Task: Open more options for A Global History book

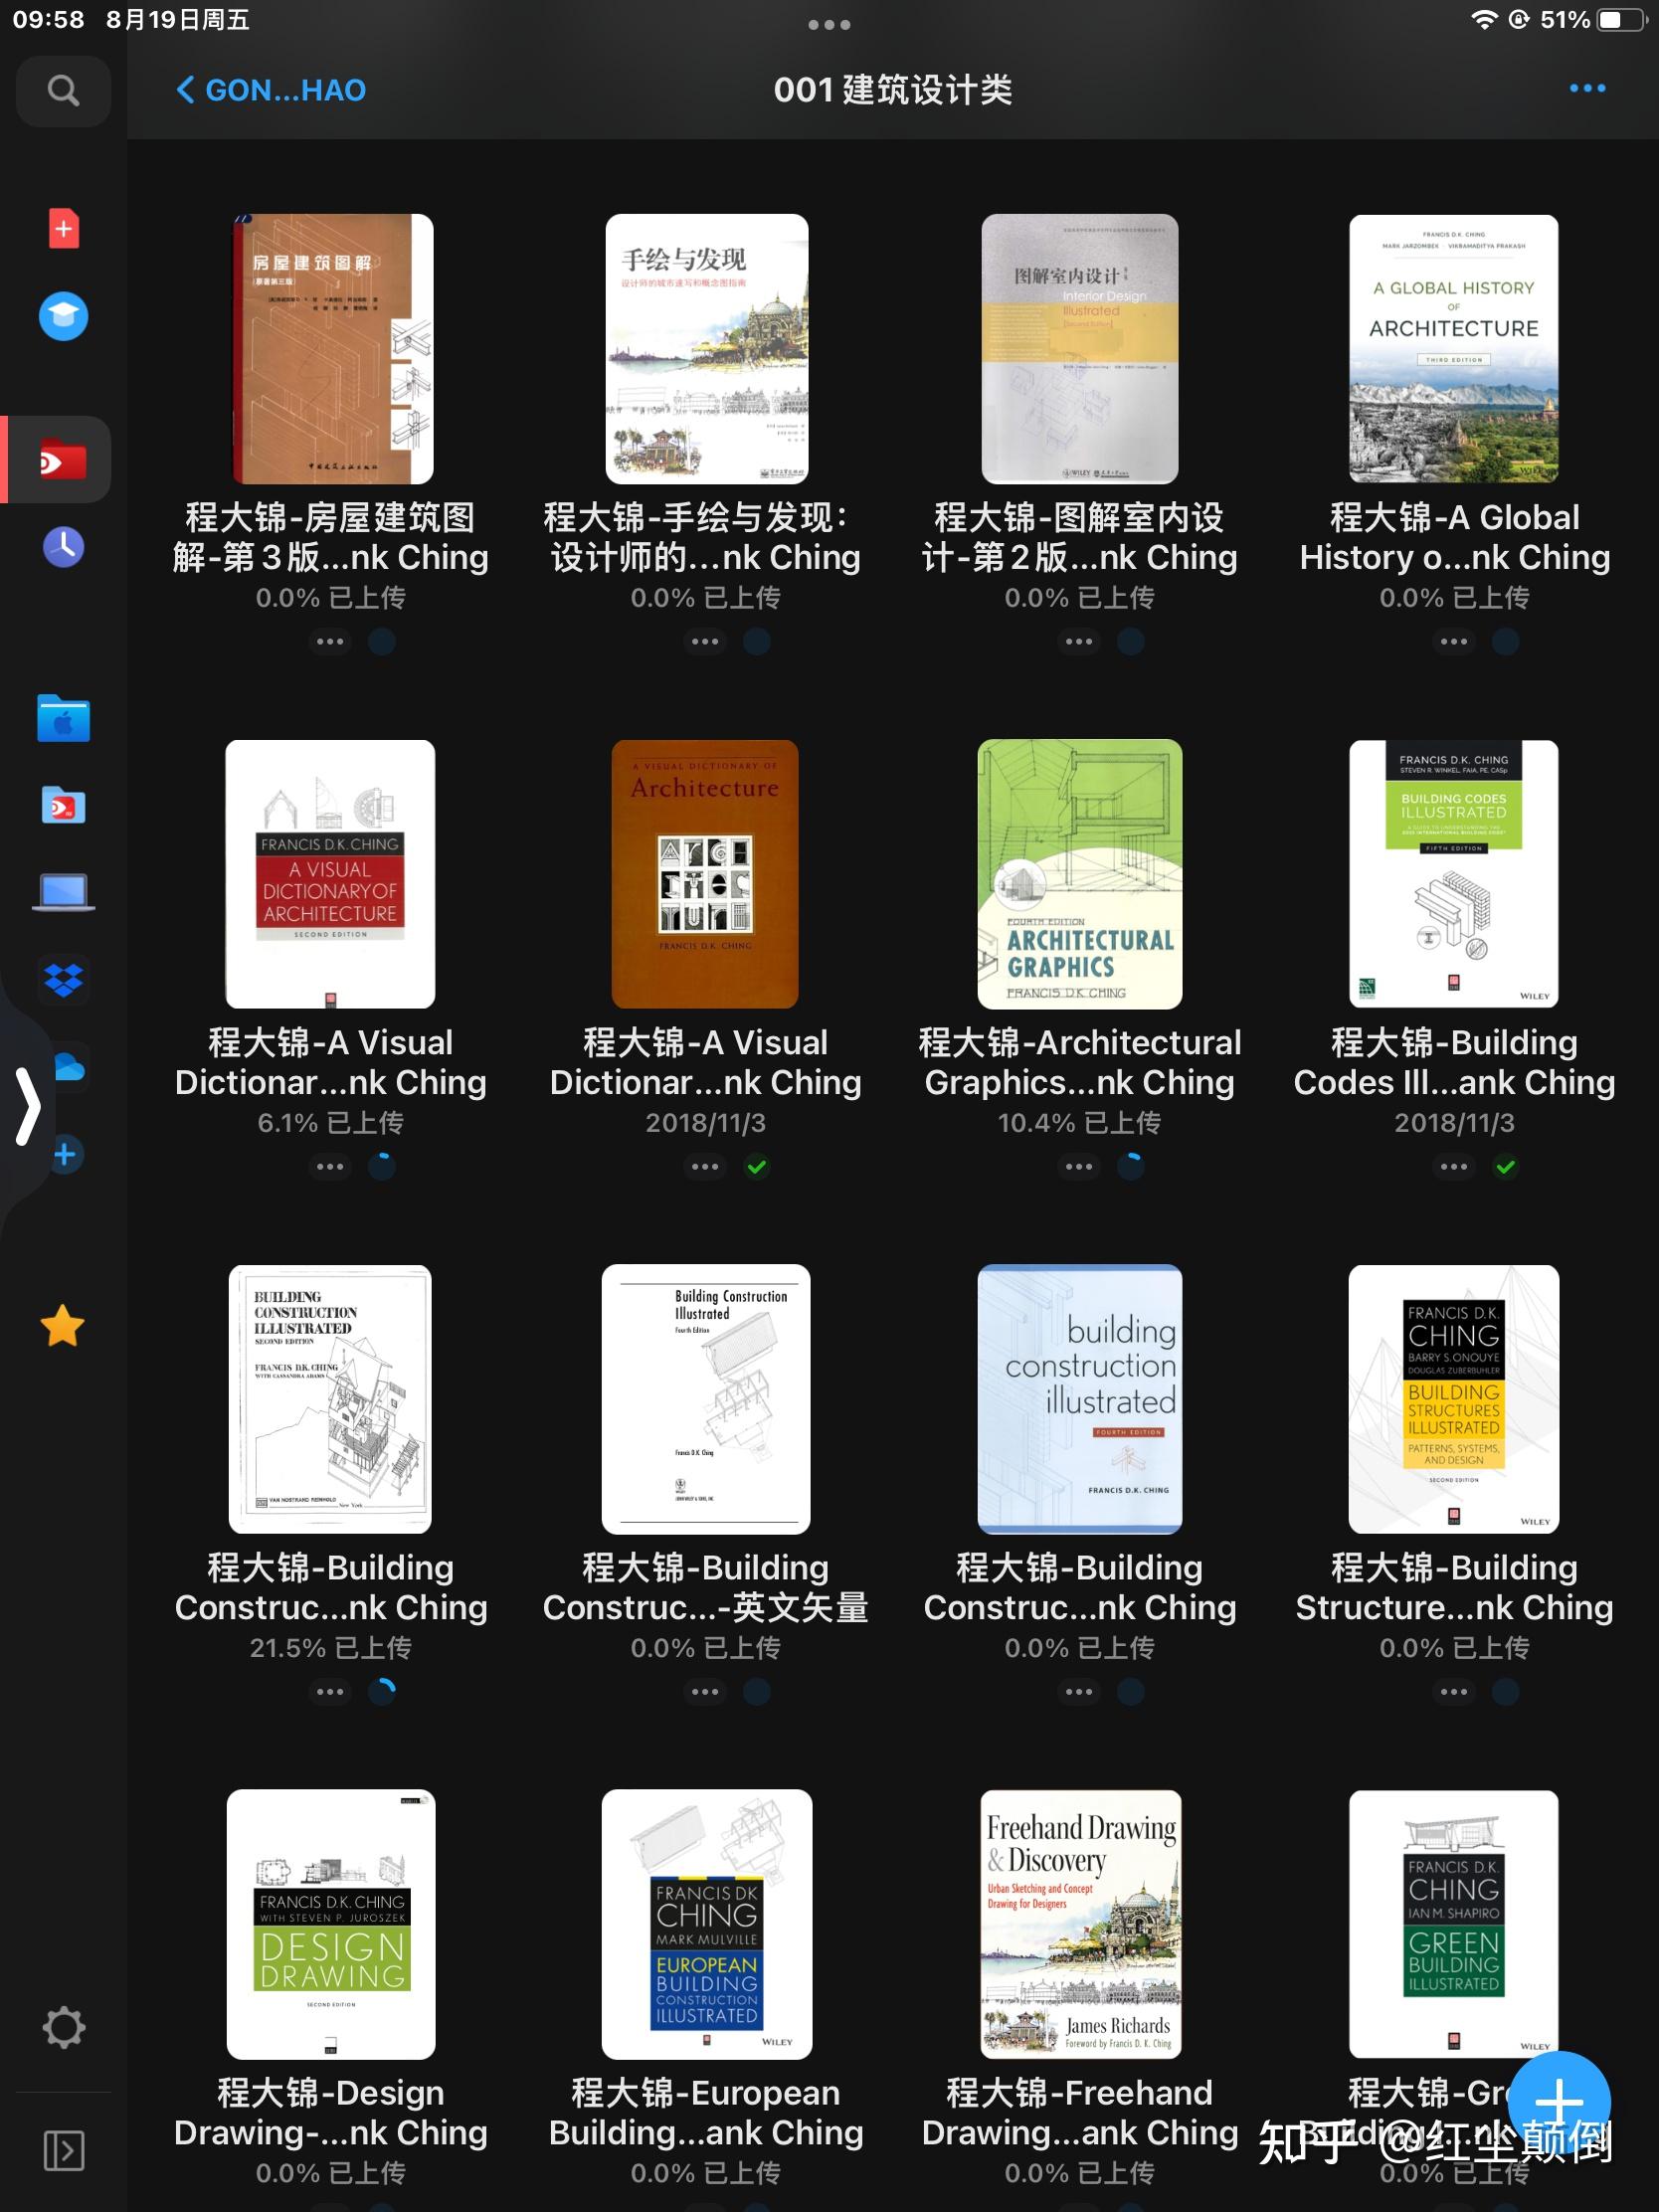Action: (1454, 641)
